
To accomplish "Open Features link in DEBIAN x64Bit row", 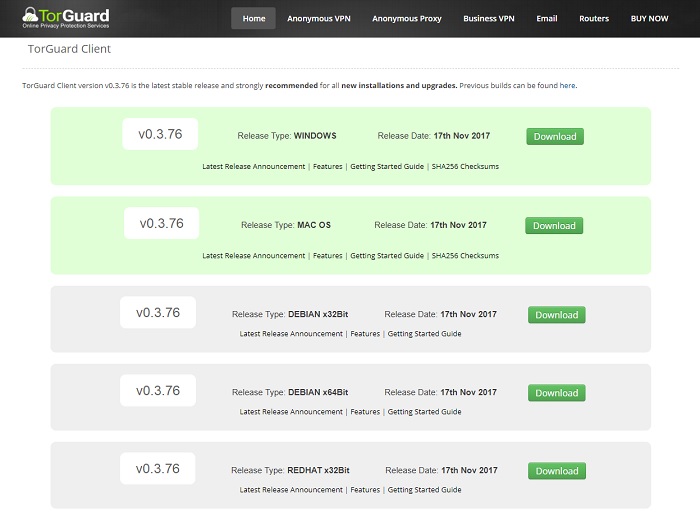I will pos(365,412).
